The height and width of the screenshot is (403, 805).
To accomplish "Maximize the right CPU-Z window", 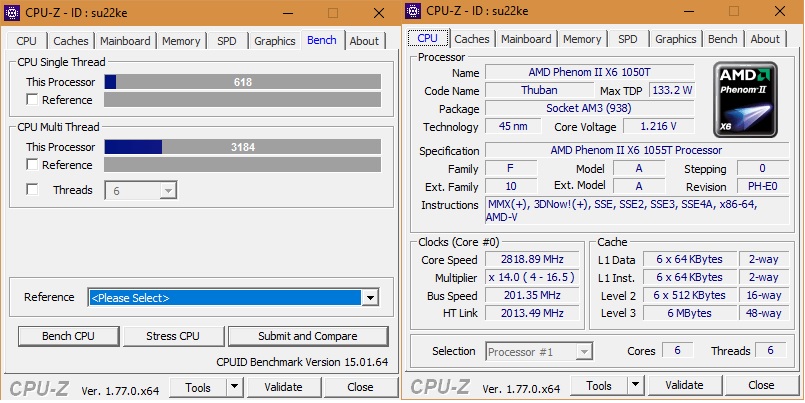I will click(734, 11).
